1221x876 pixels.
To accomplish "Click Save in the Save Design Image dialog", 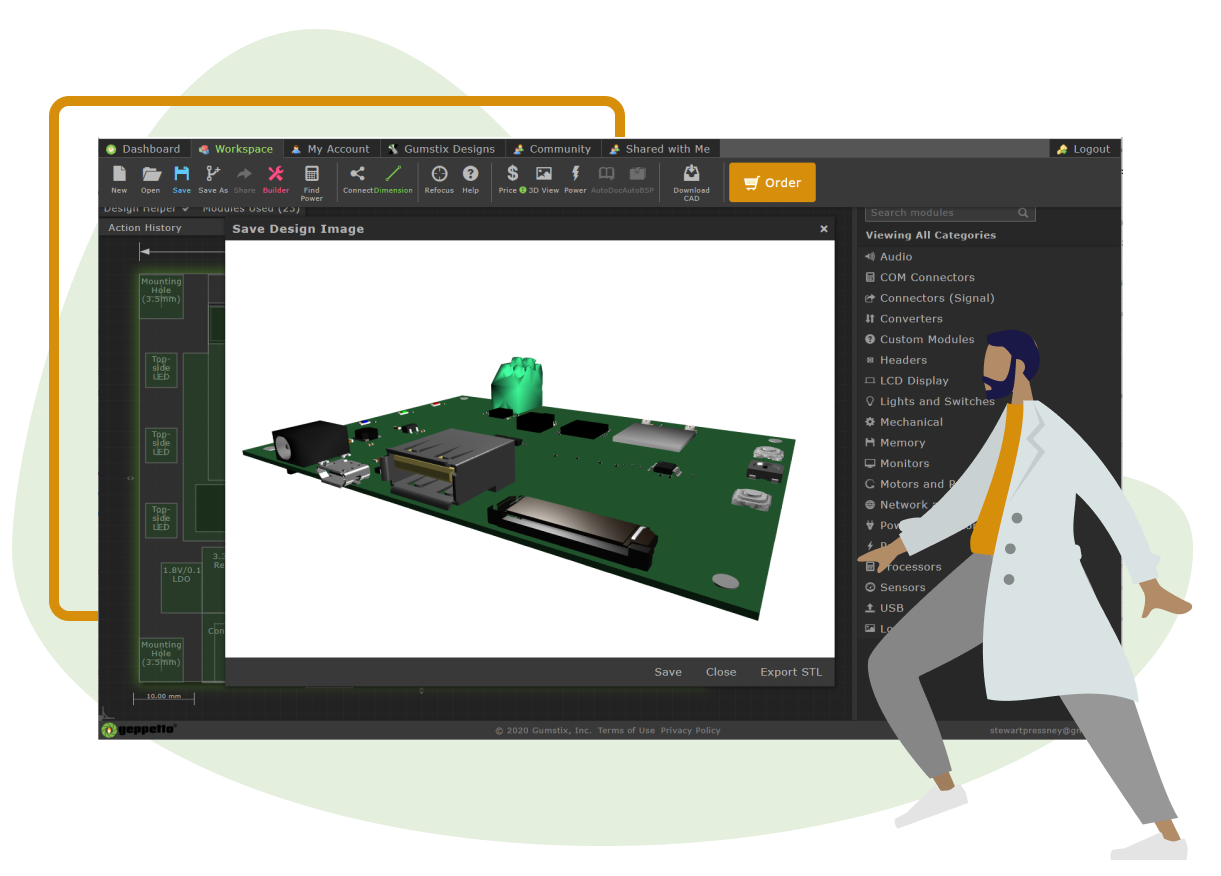I will pos(668,672).
